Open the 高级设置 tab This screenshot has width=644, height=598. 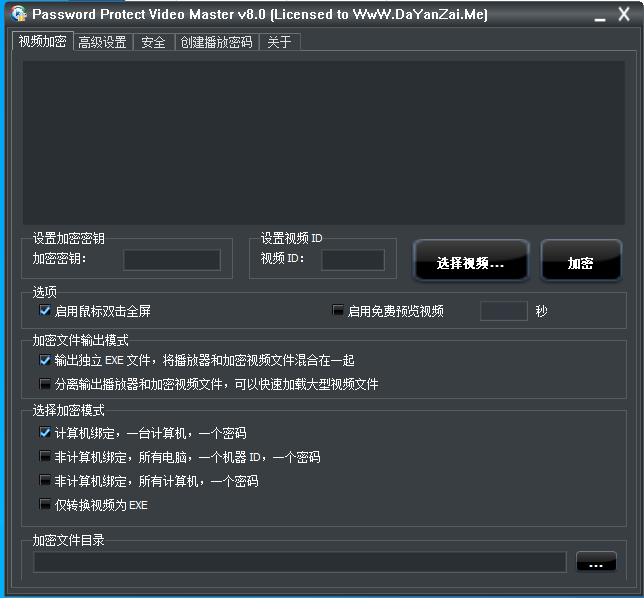[x=103, y=42]
